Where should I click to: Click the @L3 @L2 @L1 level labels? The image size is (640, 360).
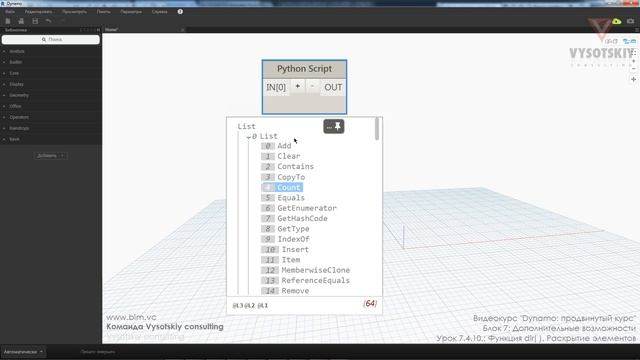tap(250, 305)
